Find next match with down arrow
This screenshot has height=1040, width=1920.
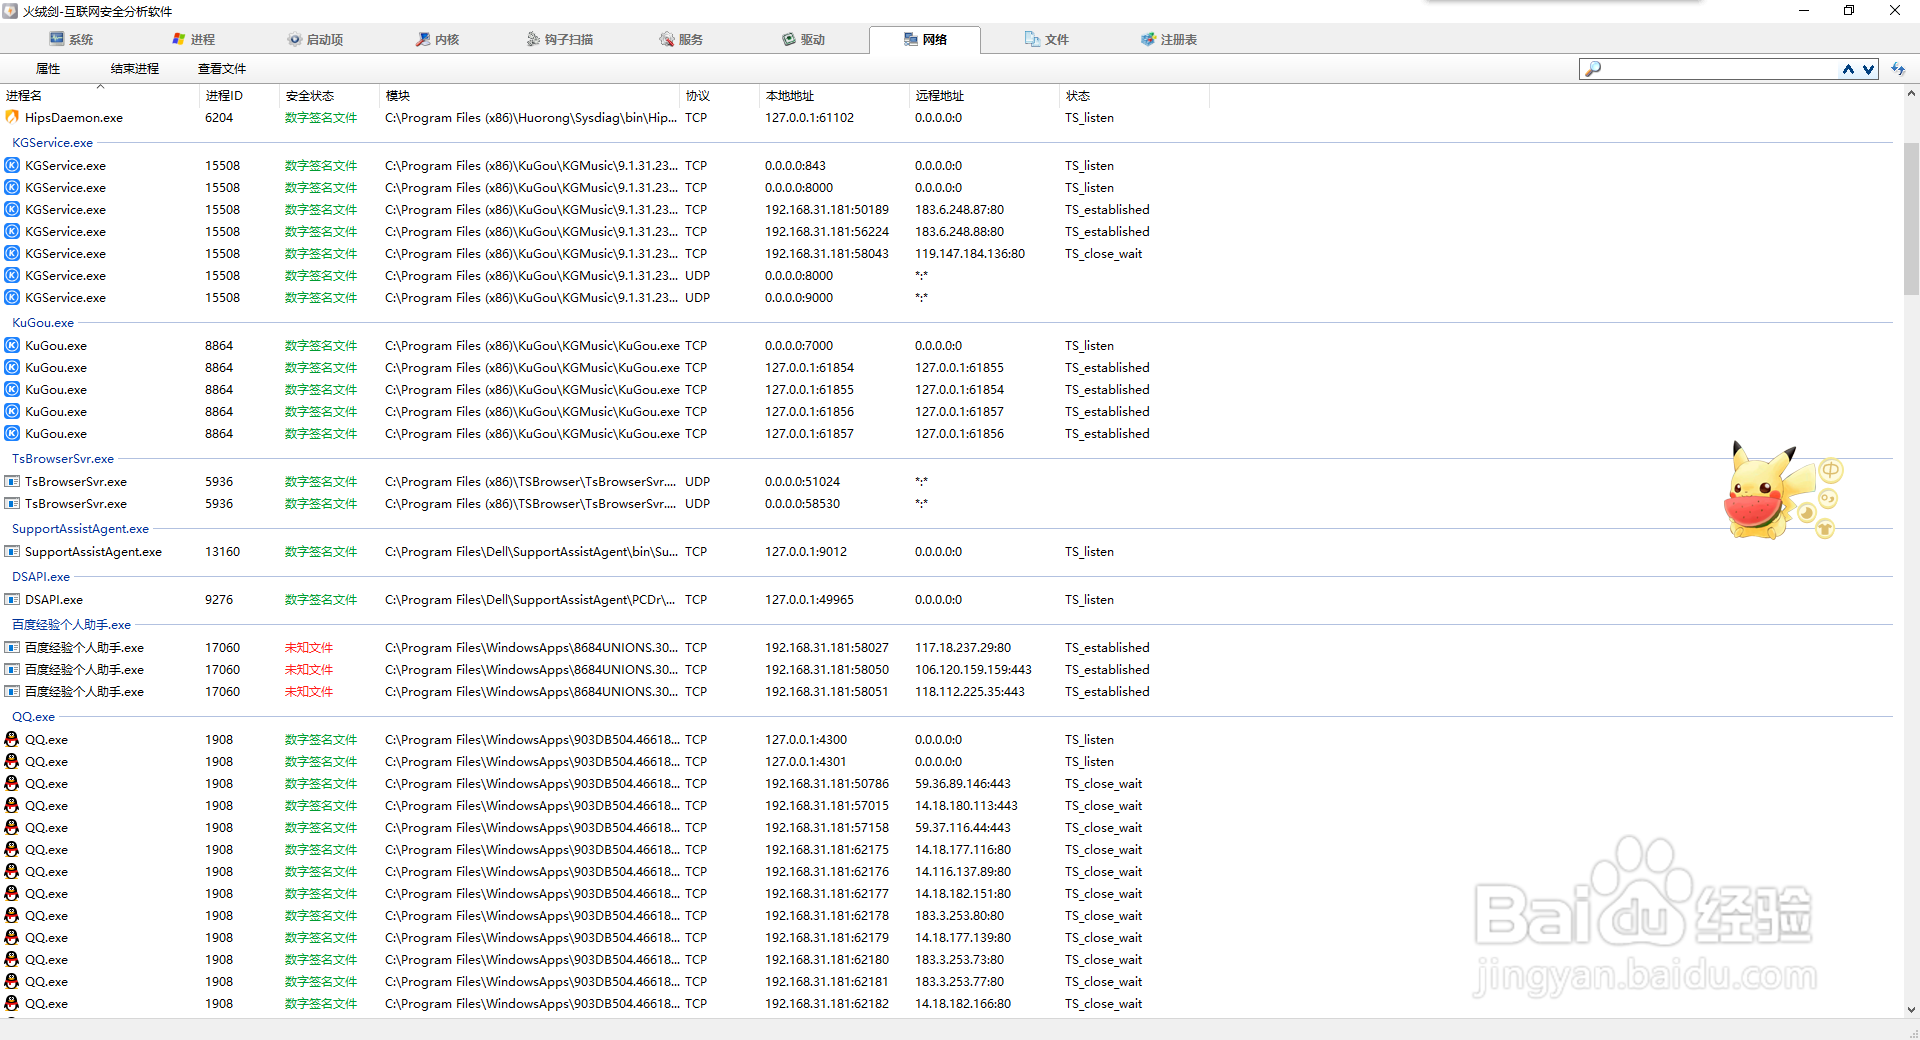(x=1868, y=69)
